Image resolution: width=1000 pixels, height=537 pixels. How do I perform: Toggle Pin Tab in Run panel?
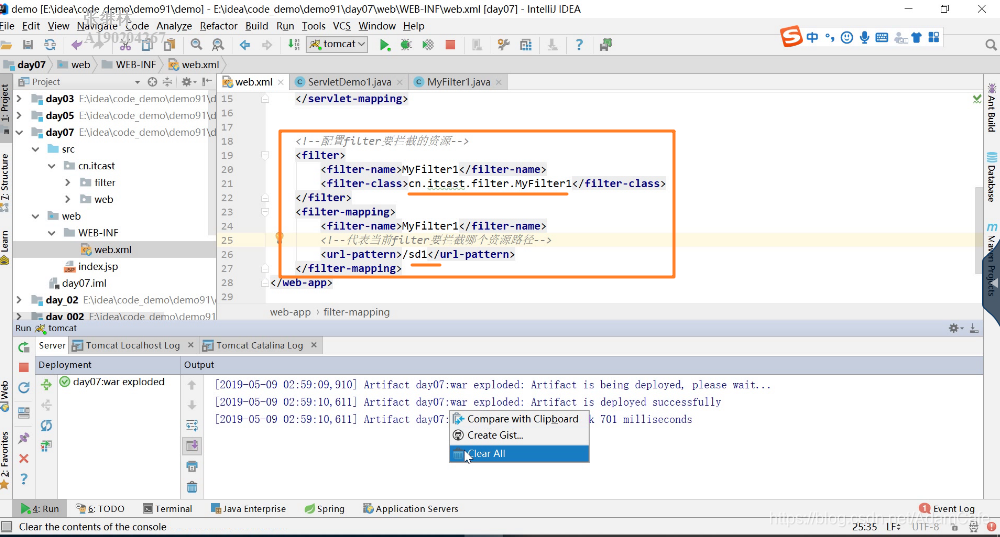coord(24,438)
